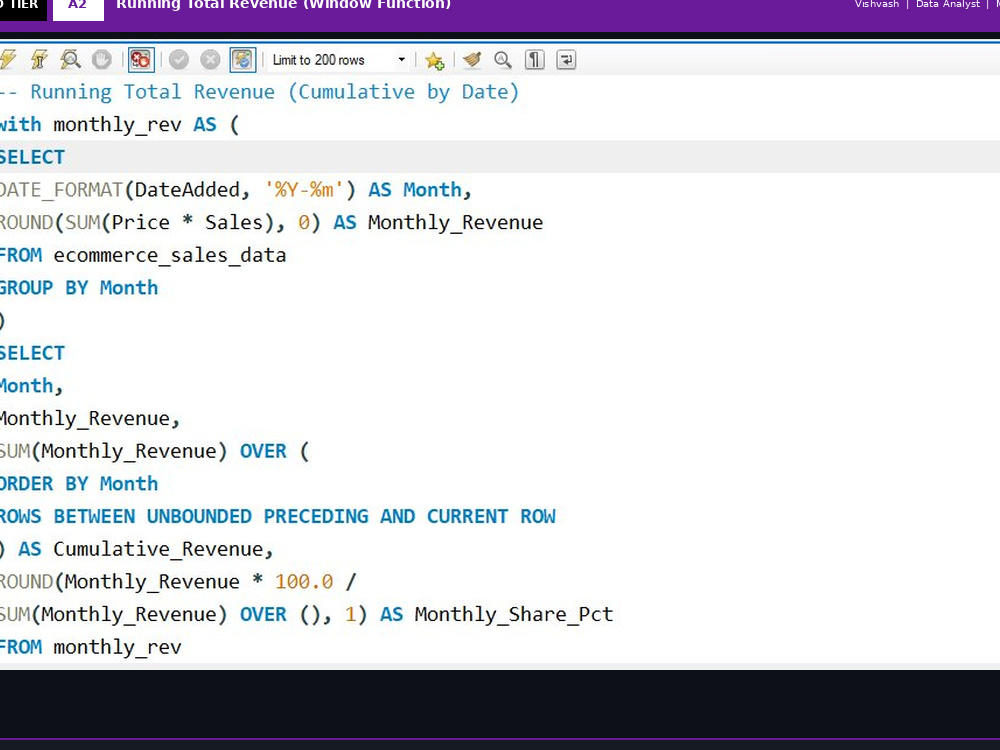Click the ORDER BY Month line

pyautogui.click(x=78, y=483)
